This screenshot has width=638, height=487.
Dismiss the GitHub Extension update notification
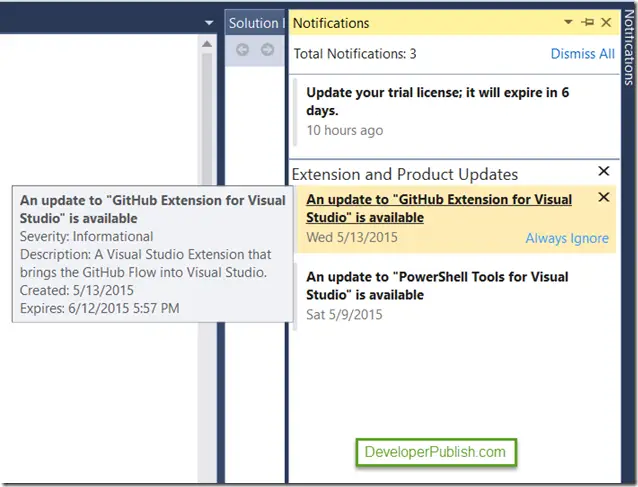point(604,197)
